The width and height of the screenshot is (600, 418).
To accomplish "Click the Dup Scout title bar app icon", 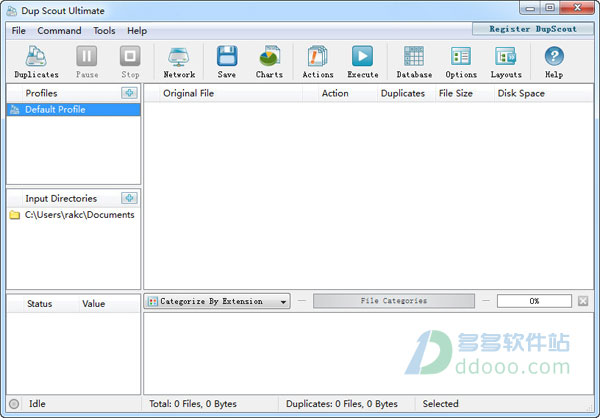I will click(11, 11).
